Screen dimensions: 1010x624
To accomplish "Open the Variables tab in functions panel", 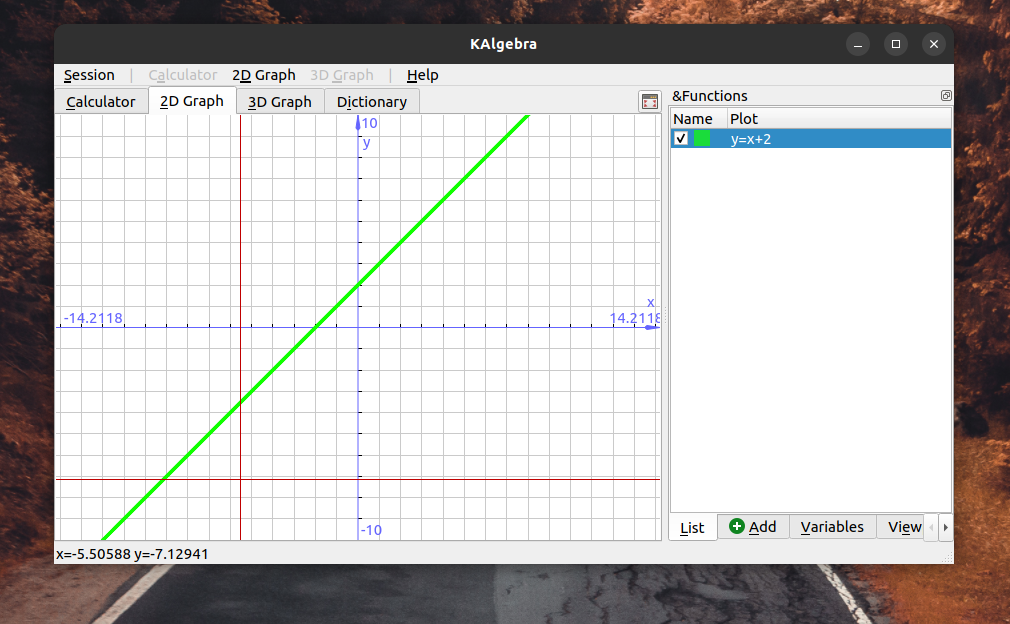I will point(832,527).
